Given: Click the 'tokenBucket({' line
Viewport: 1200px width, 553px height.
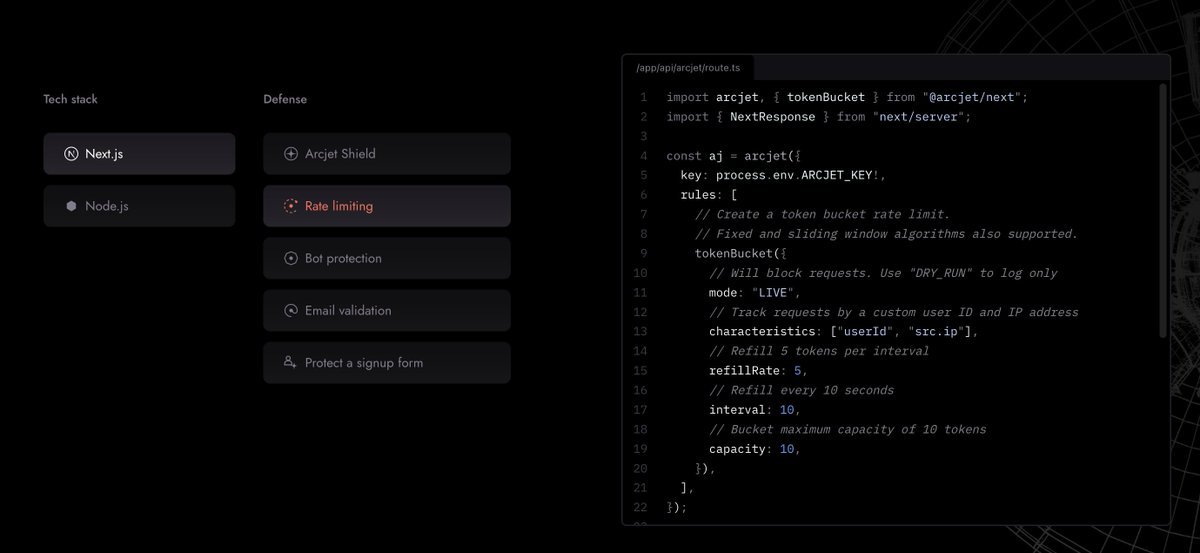Looking at the screenshot, I should pos(741,253).
